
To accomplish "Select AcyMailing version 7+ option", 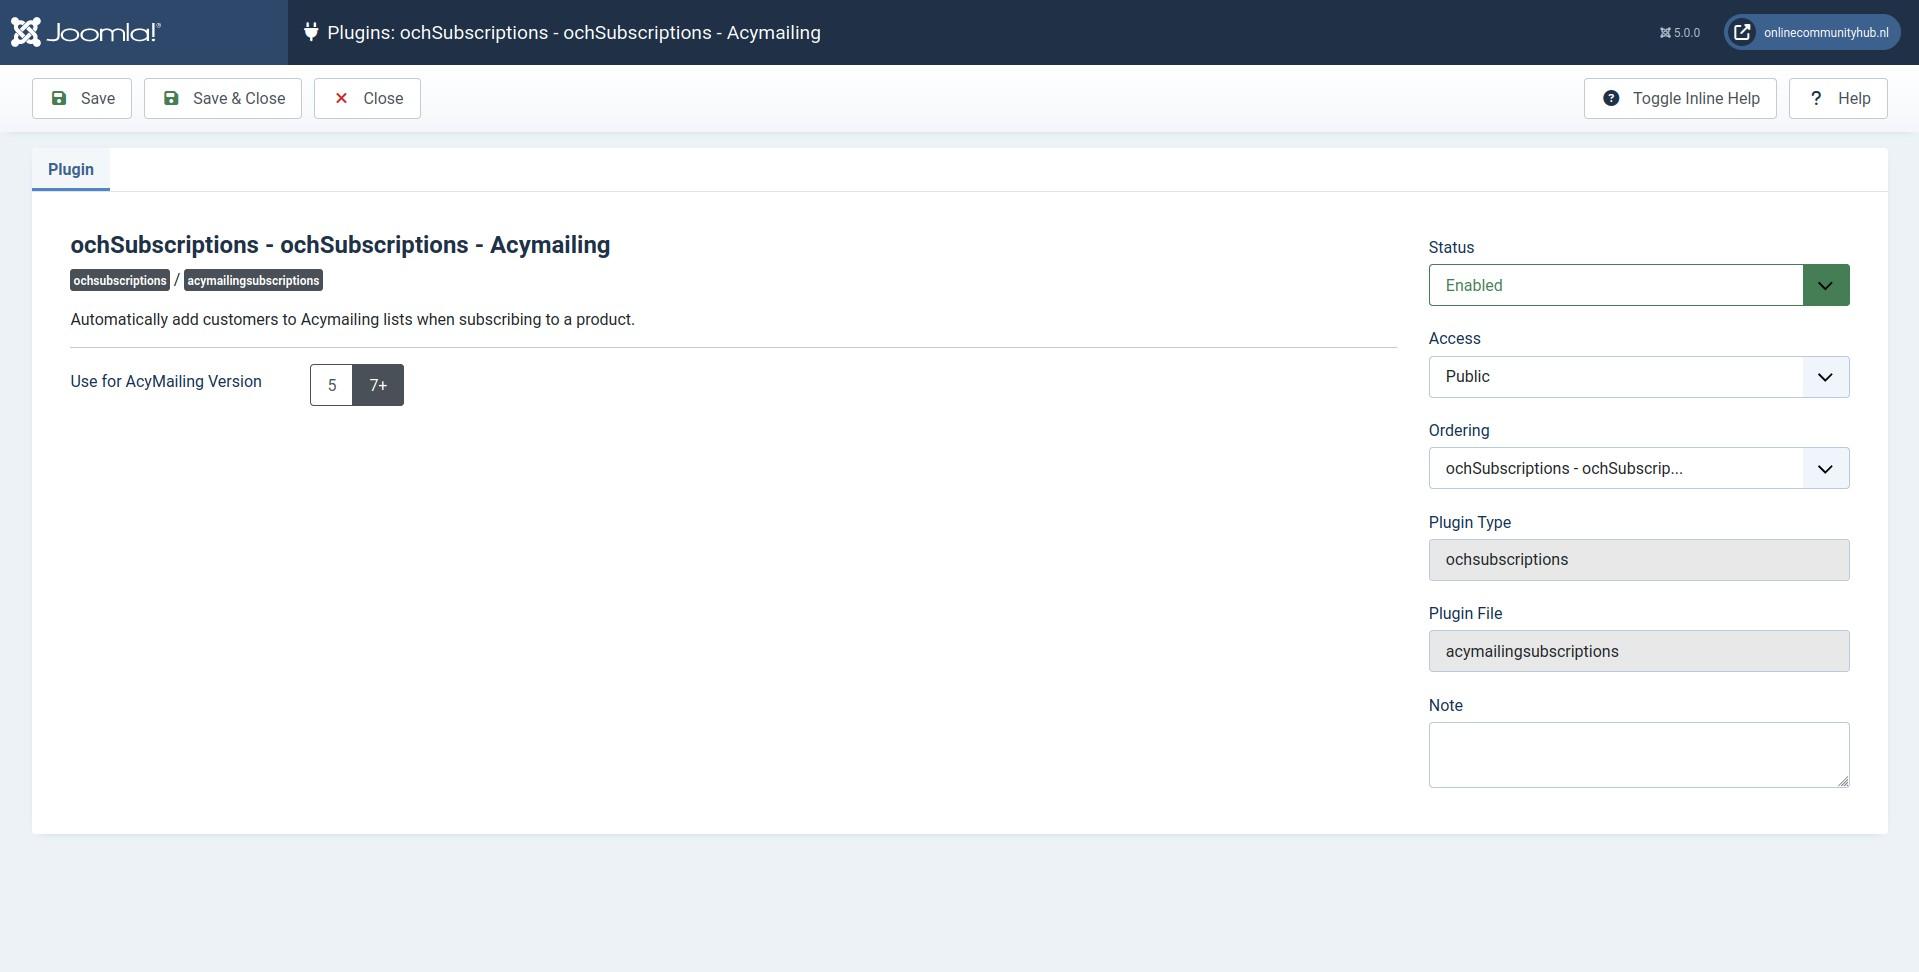I will point(378,385).
